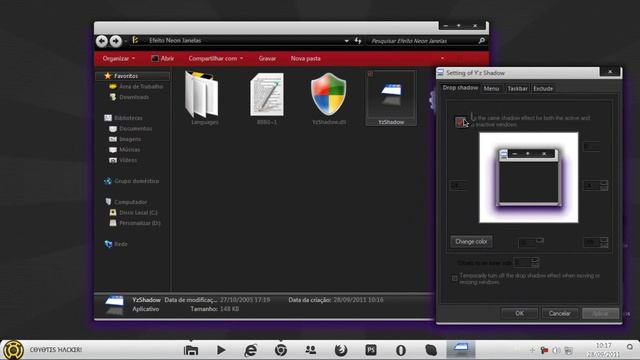The width and height of the screenshot is (640, 360).
Task: Click the search magnifier icon in Explorer
Action: point(481,40)
